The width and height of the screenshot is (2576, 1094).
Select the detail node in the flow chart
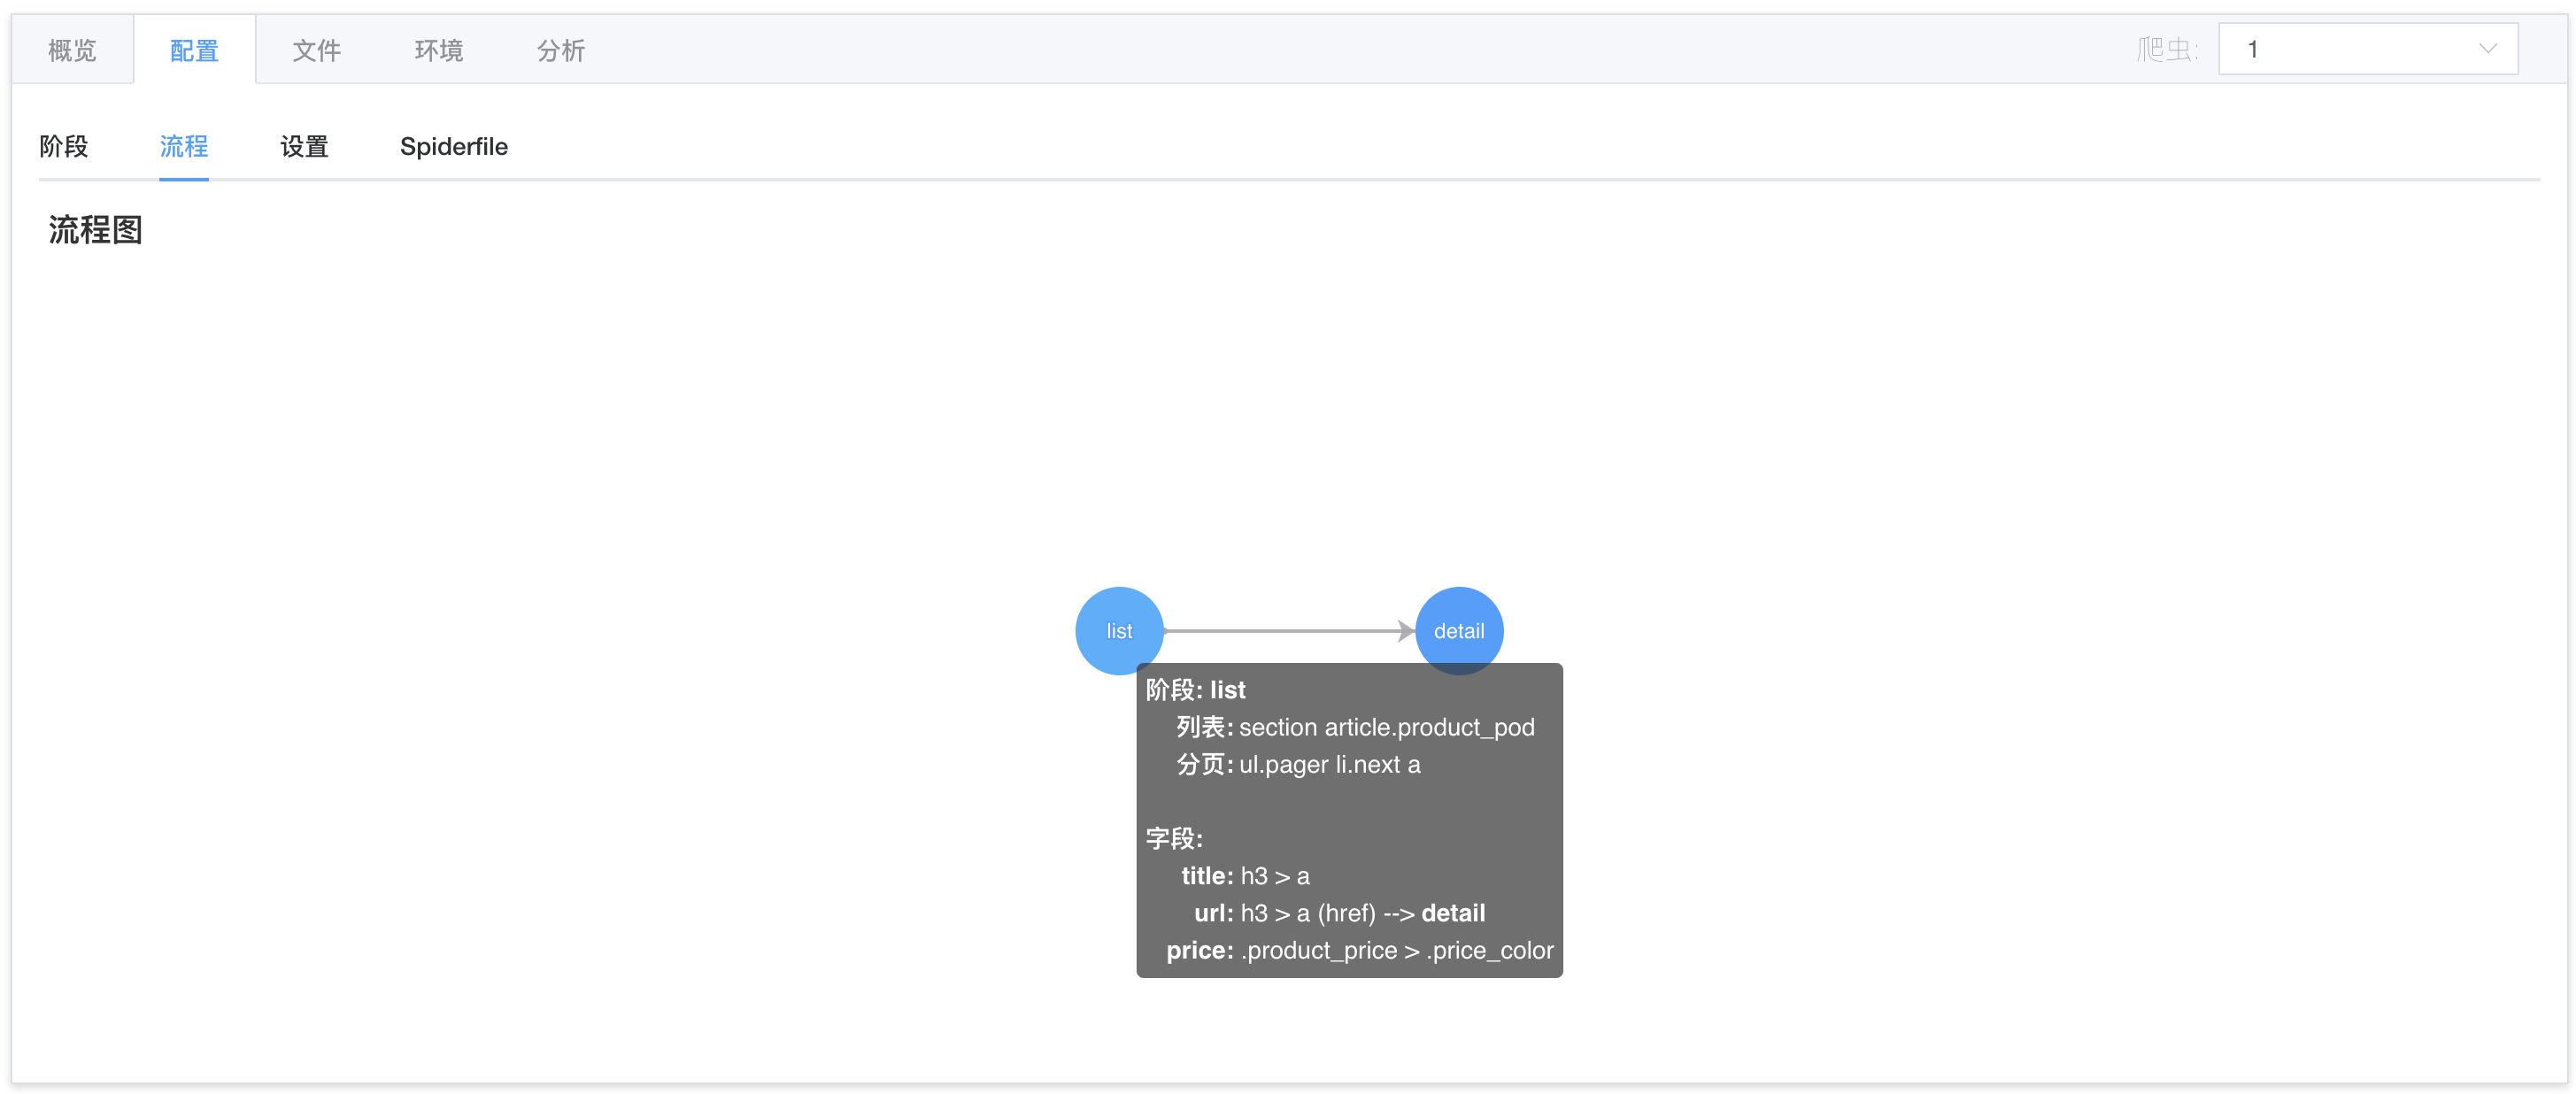[x=1459, y=630]
